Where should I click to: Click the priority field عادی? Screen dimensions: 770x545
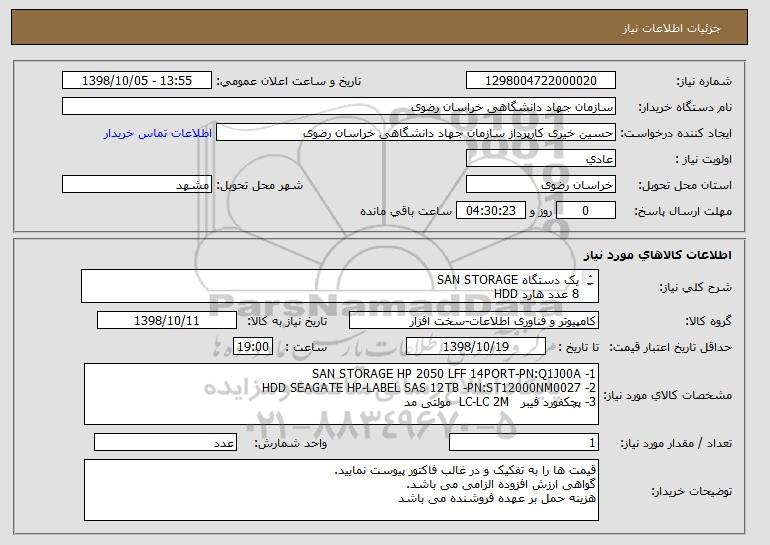pos(541,159)
